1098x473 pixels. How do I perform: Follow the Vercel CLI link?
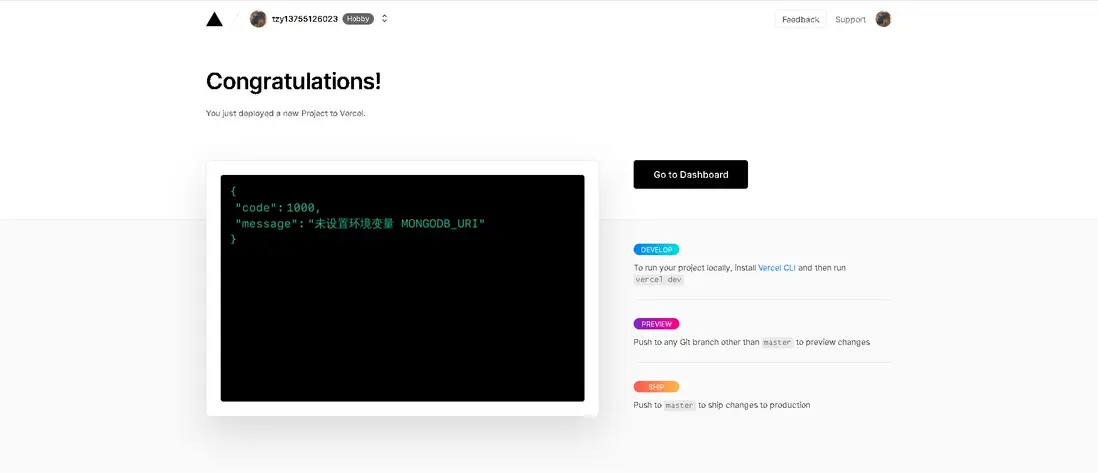tap(777, 268)
